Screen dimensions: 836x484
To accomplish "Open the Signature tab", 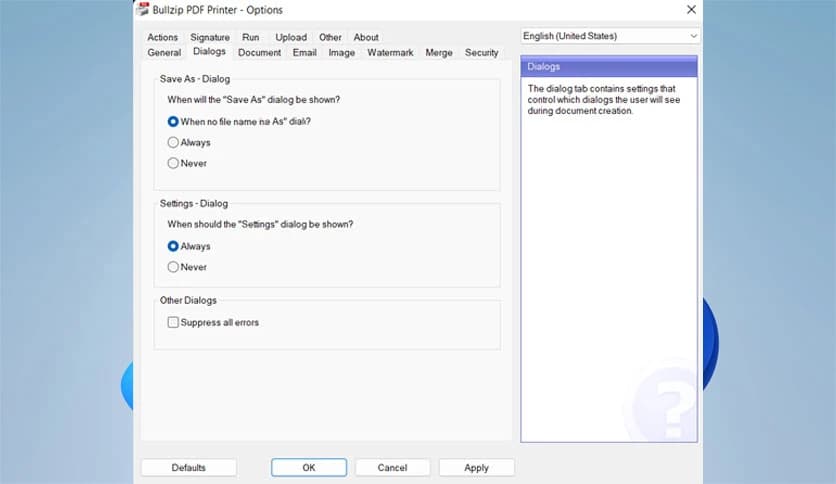I will (x=210, y=37).
